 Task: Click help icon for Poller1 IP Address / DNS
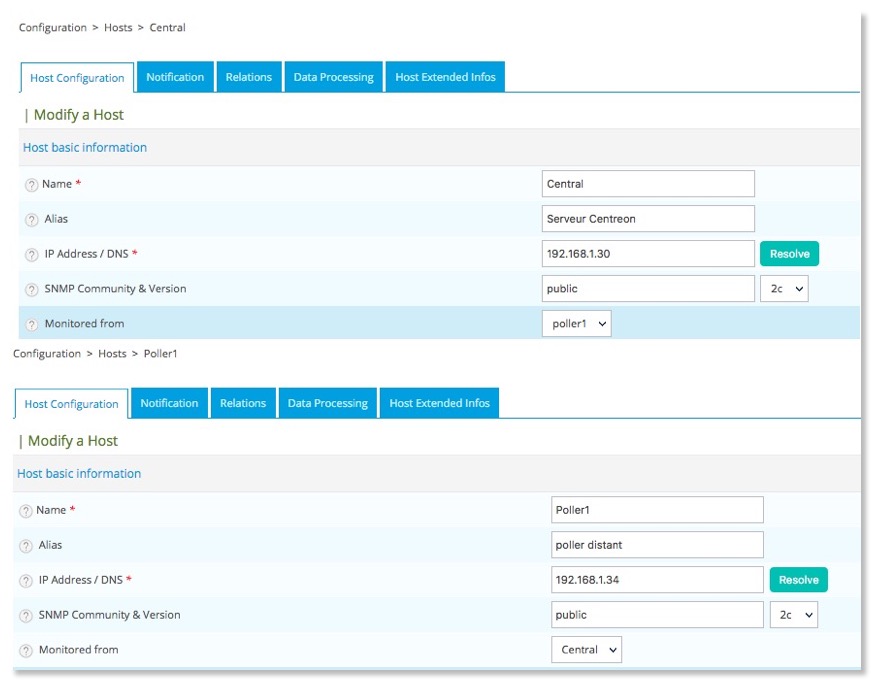[x=25, y=581]
